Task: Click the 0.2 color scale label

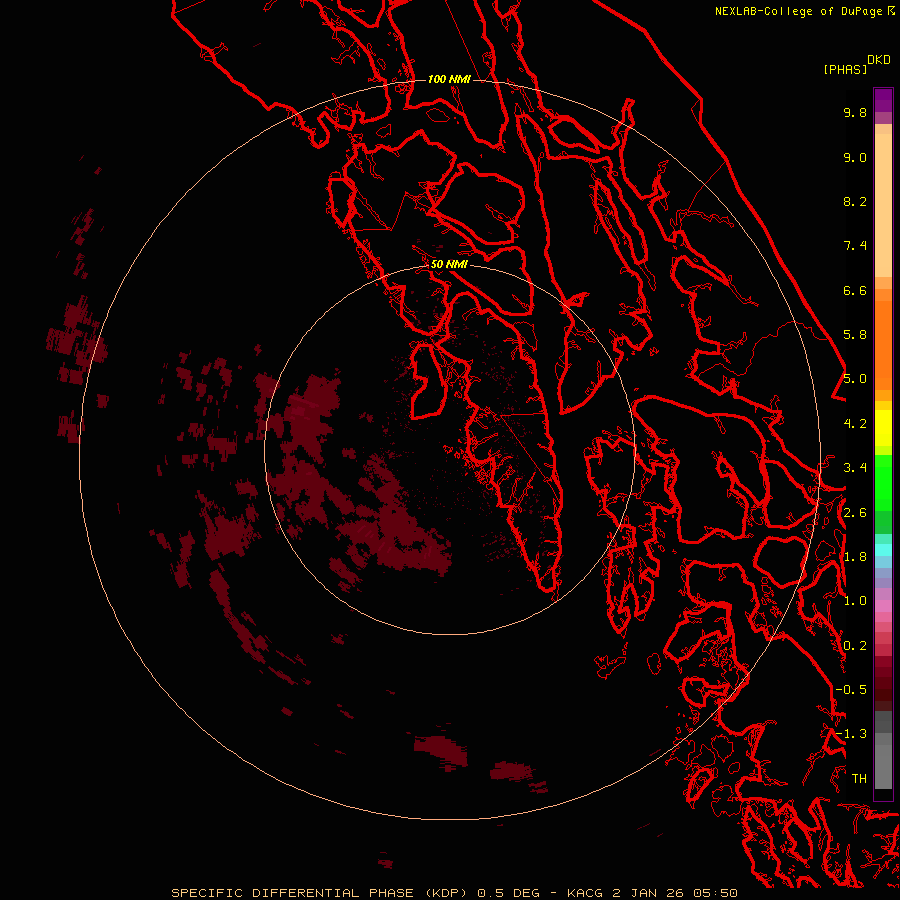Action: pyautogui.click(x=855, y=646)
